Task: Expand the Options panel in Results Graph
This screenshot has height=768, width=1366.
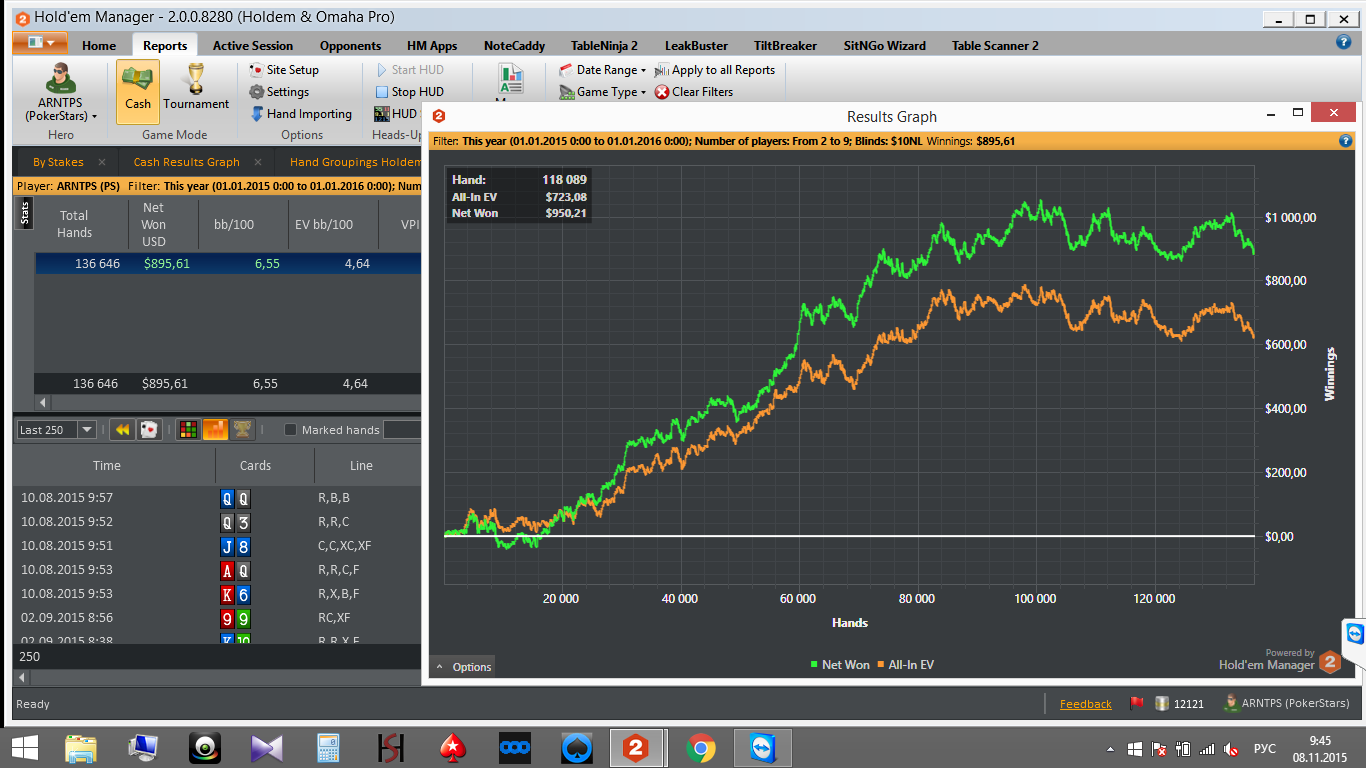Action: (463, 667)
